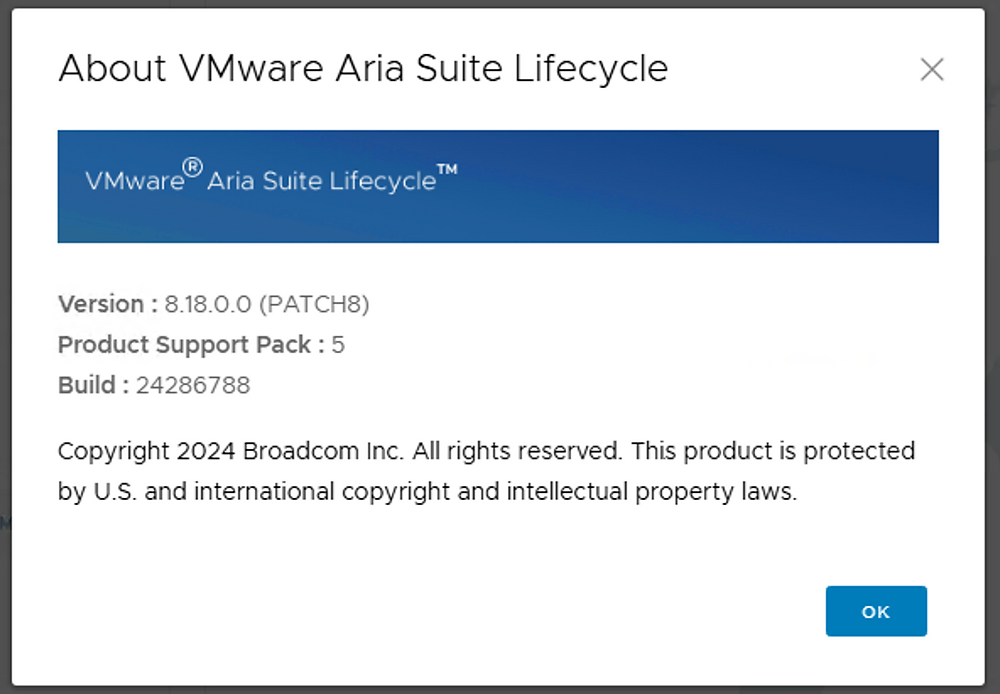
Task: Select the 8.18.0.0 version number
Action: pos(208,304)
